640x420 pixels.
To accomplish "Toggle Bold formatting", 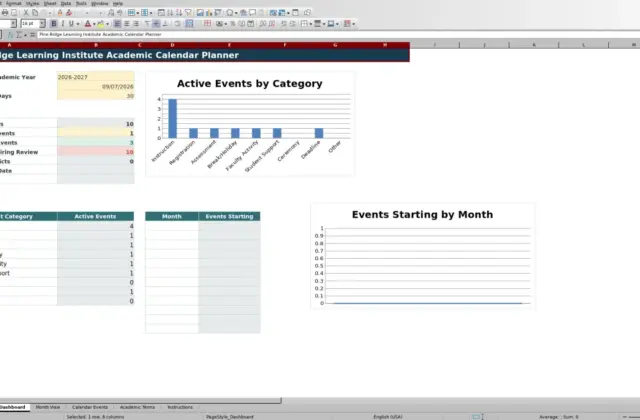I will pos(54,24).
